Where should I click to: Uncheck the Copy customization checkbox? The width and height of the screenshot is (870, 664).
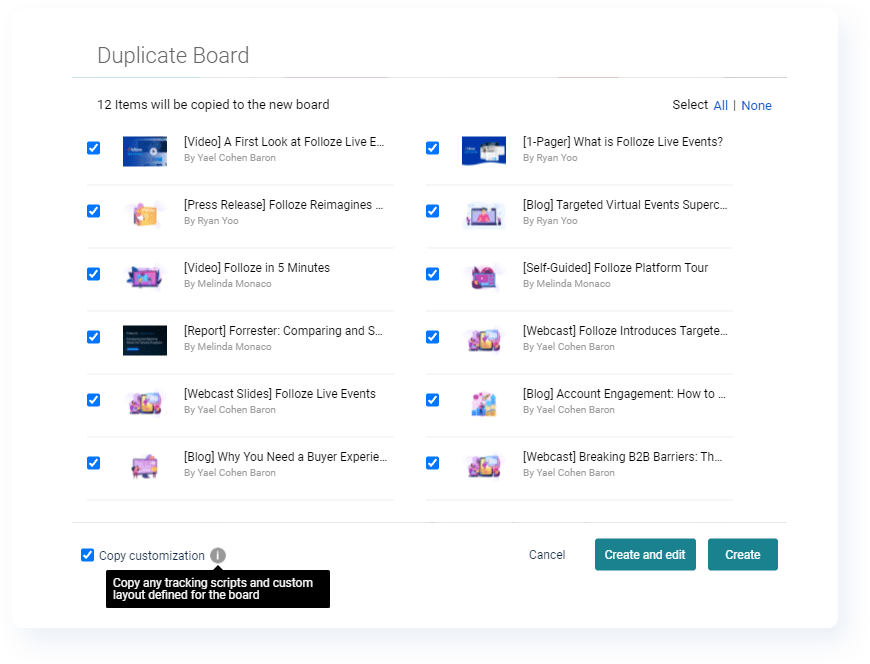pyautogui.click(x=88, y=555)
